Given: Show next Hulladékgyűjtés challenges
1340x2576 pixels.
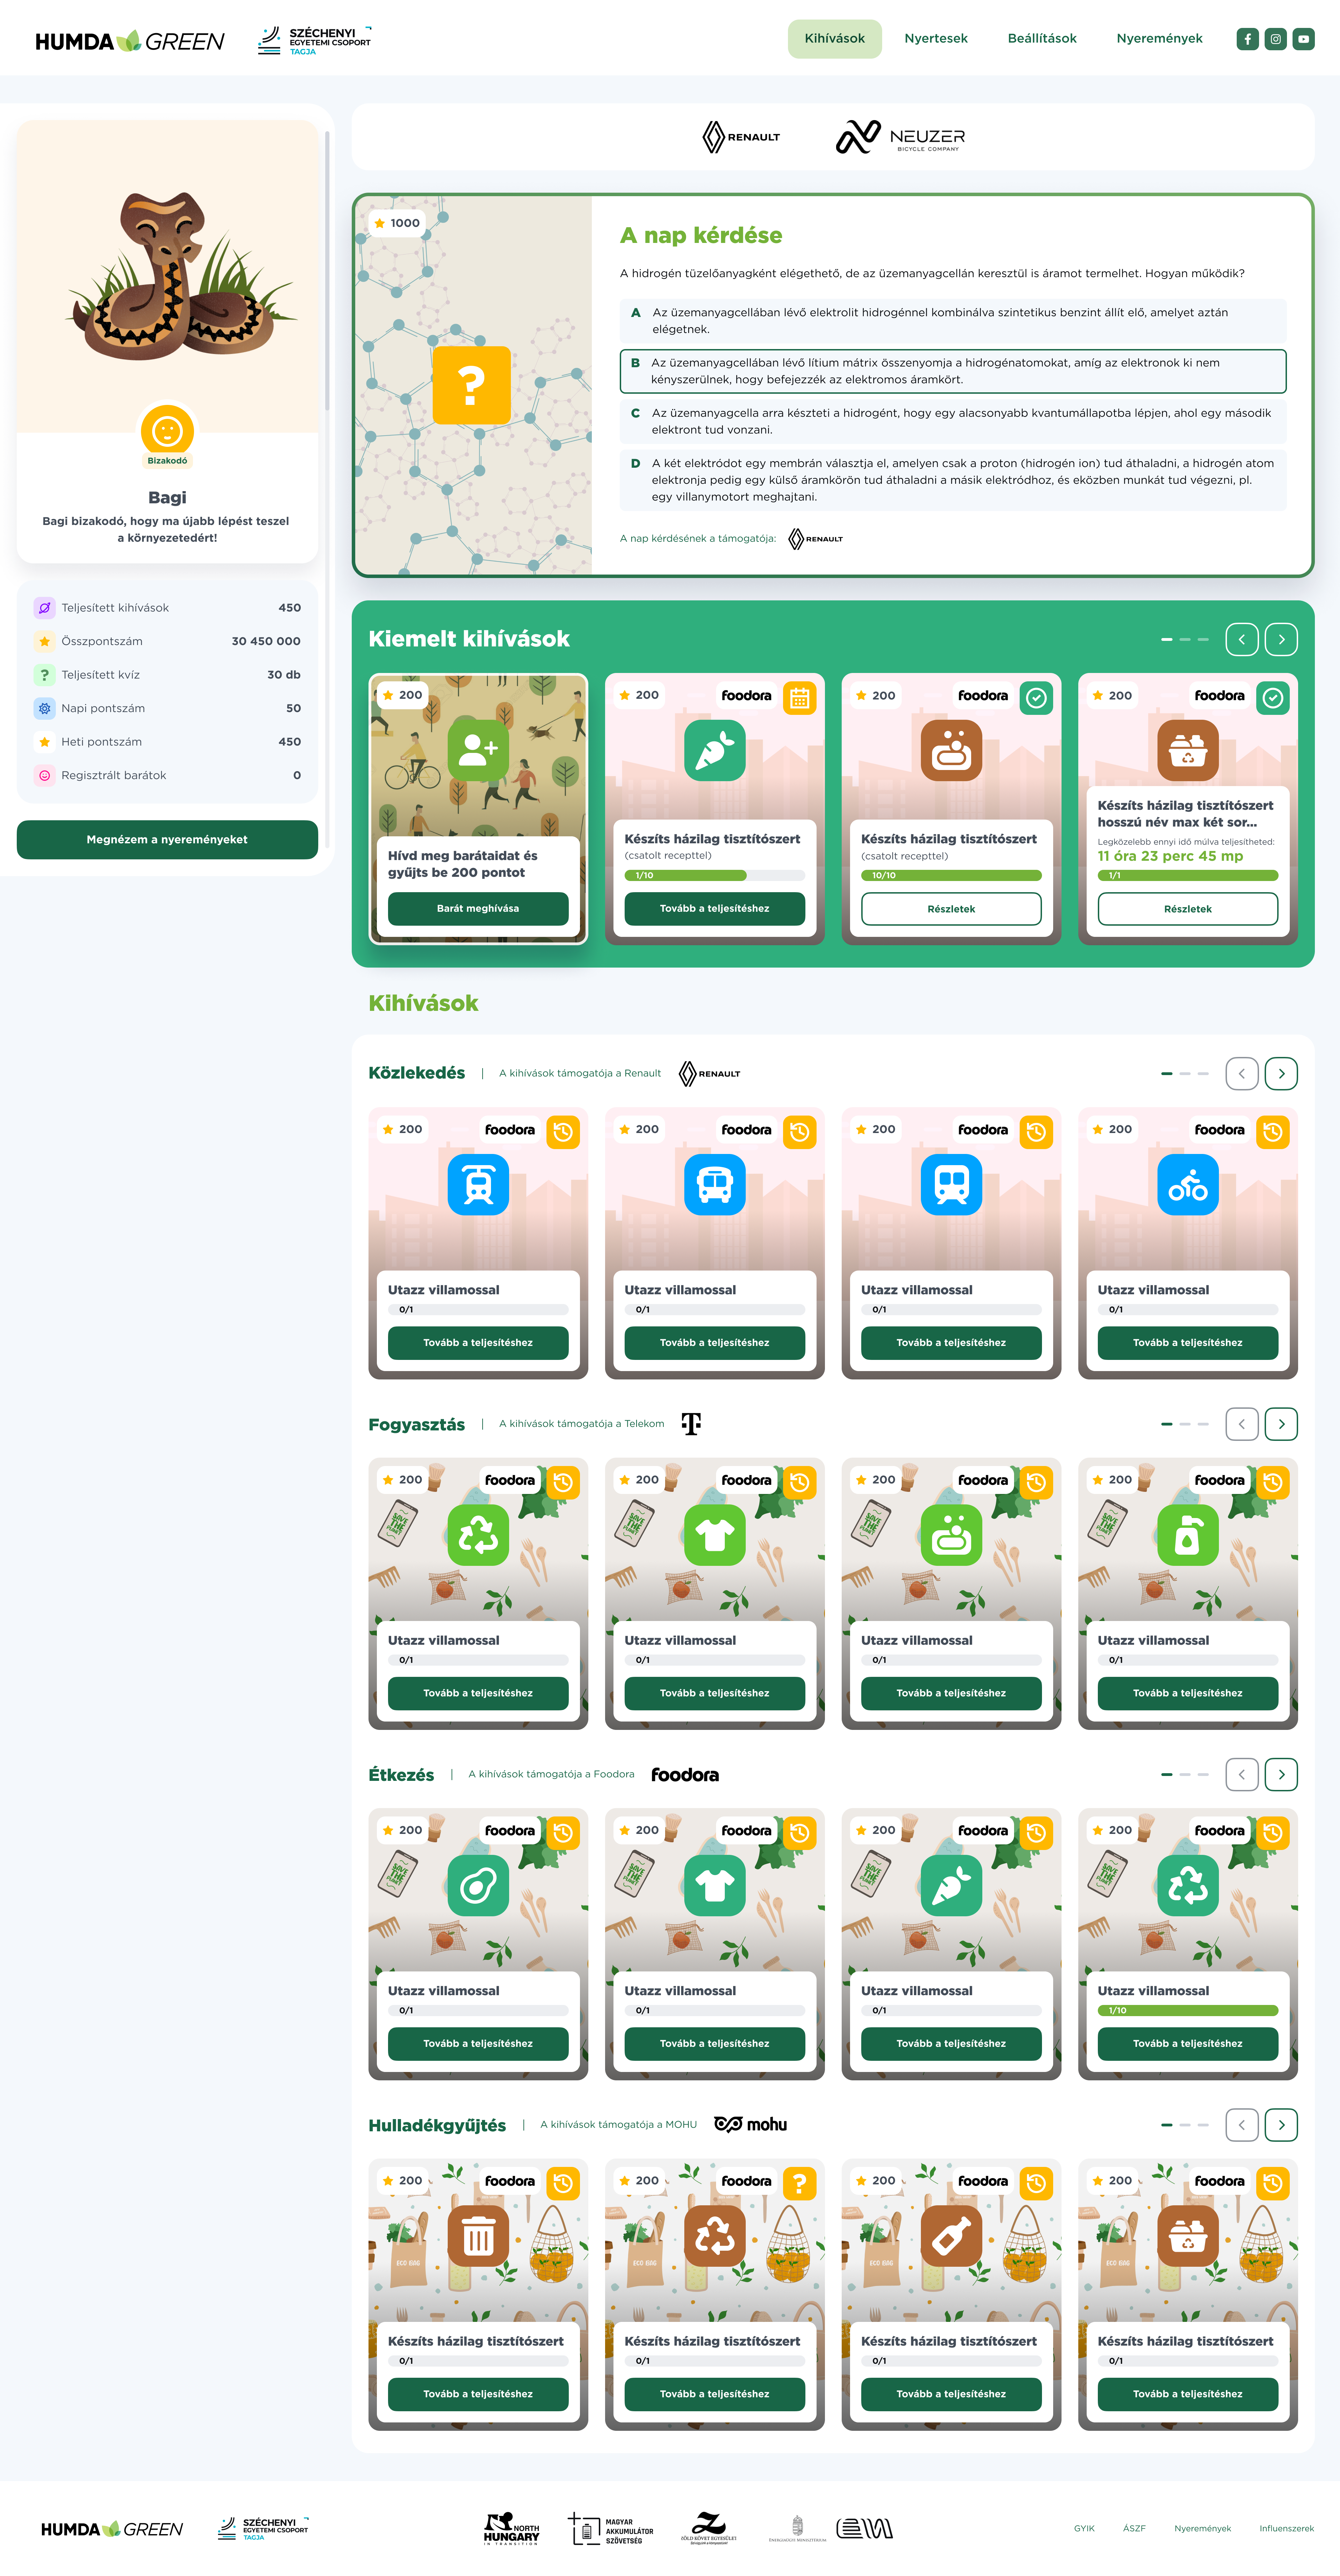Looking at the screenshot, I should (x=1281, y=2125).
